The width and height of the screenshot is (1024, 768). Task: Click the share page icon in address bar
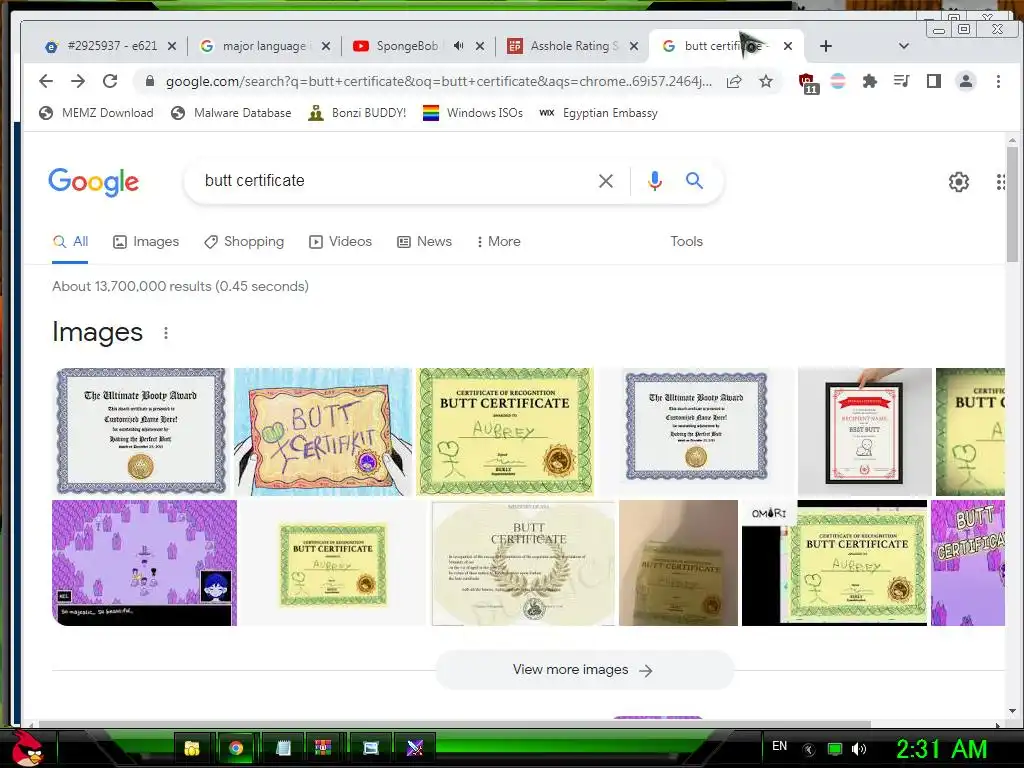pos(734,81)
